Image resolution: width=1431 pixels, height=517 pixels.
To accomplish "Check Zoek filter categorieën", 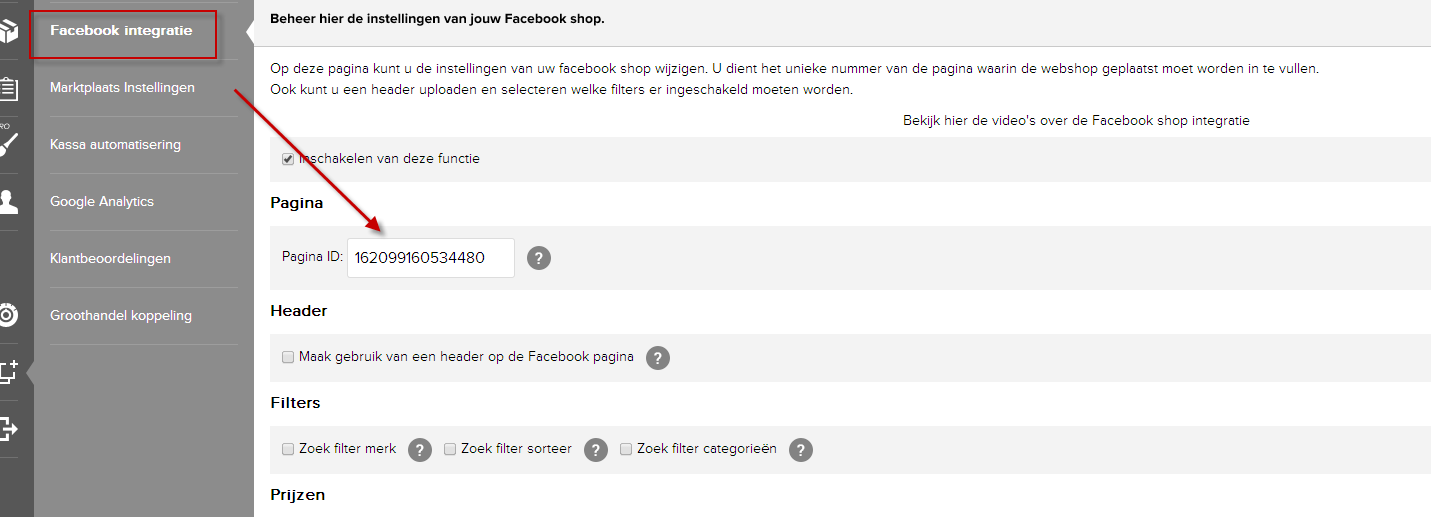I will [626, 449].
